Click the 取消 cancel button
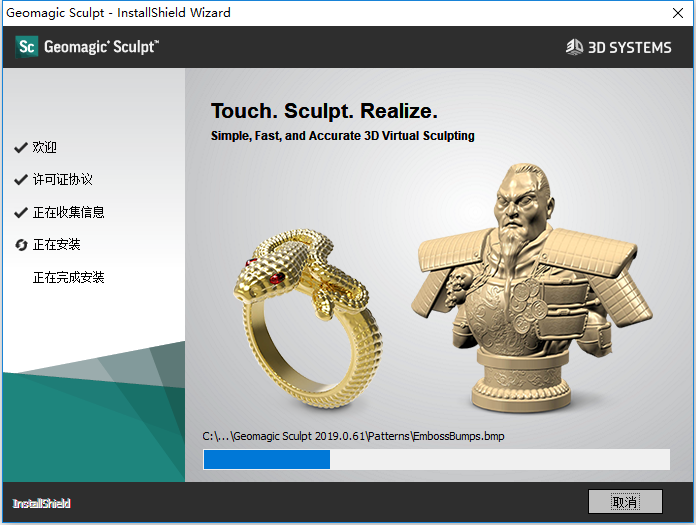 pos(625,502)
